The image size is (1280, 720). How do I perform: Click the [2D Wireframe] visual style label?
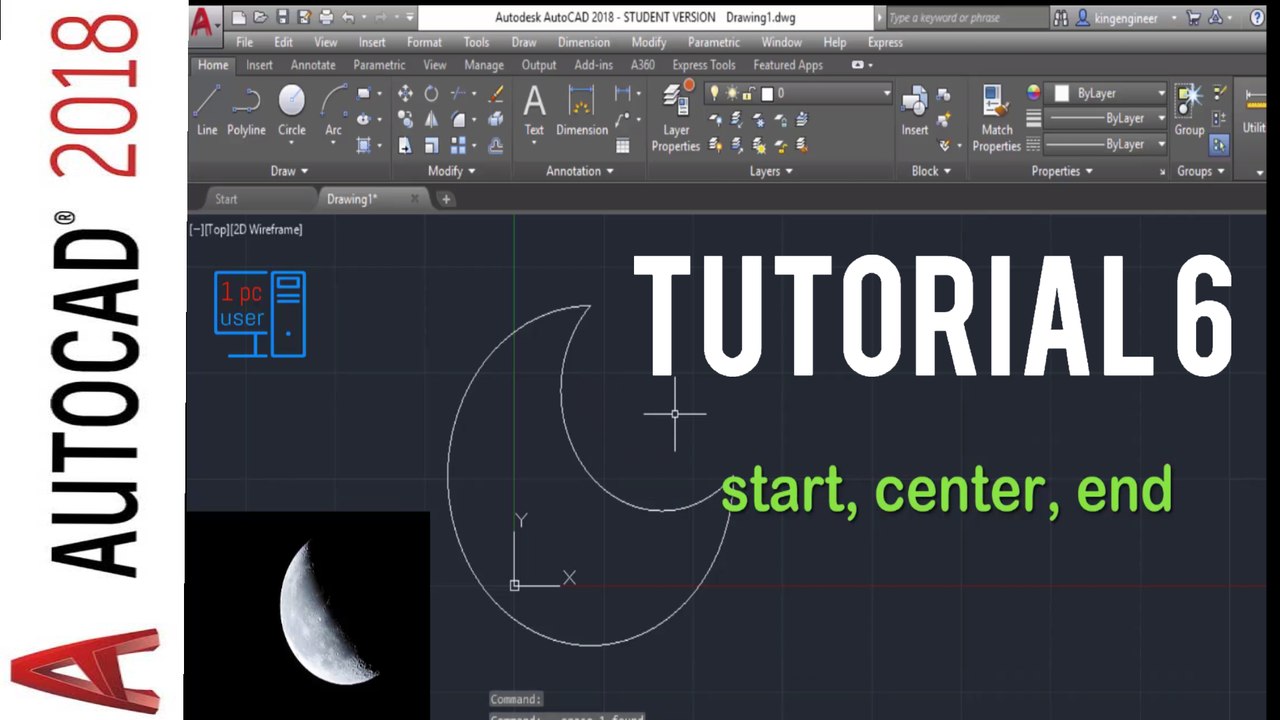[267, 229]
